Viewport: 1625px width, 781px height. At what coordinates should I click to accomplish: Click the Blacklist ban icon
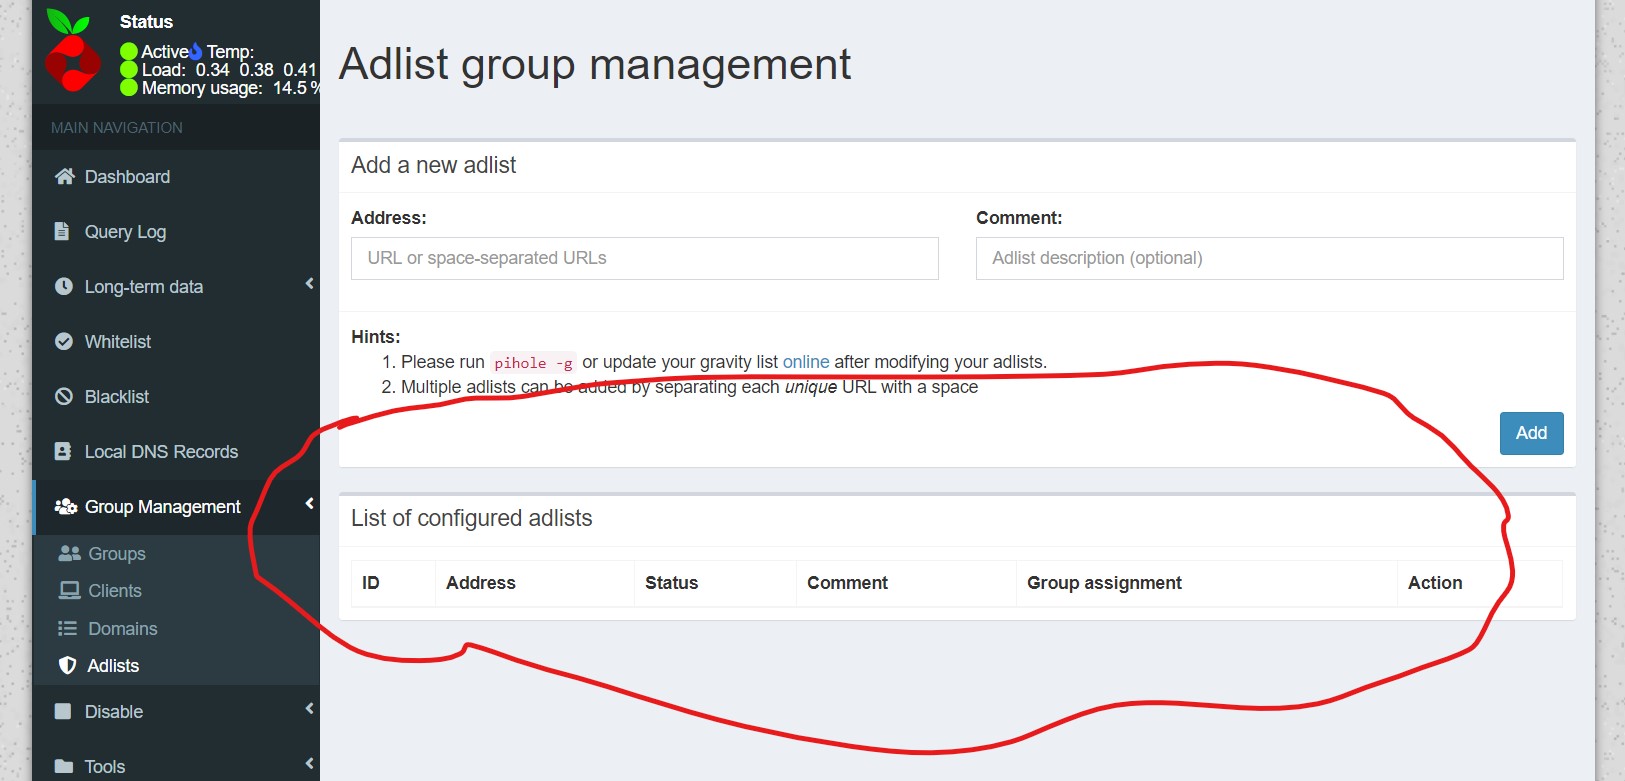click(x=64, y=397)
